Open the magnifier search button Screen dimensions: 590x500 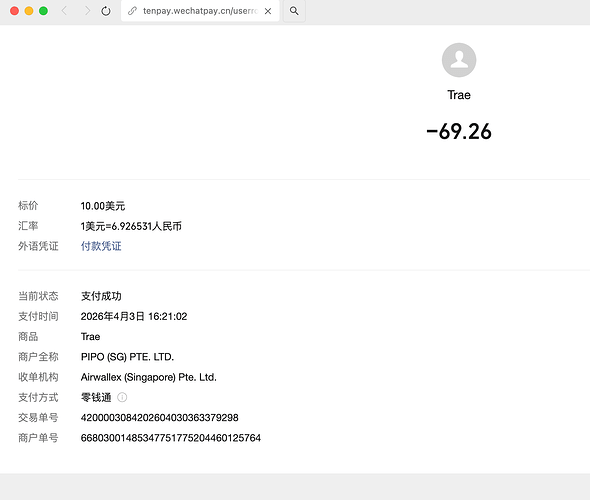294,11
